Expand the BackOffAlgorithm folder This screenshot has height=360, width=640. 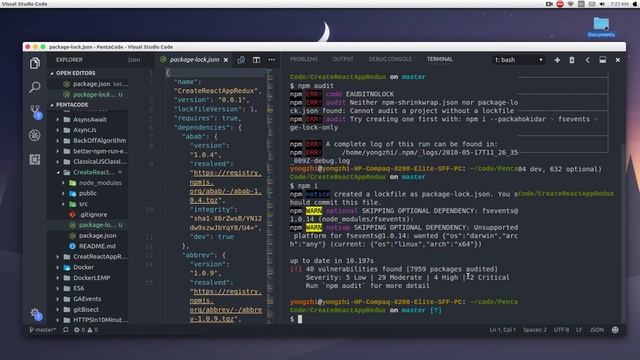[x=99, y=140]
